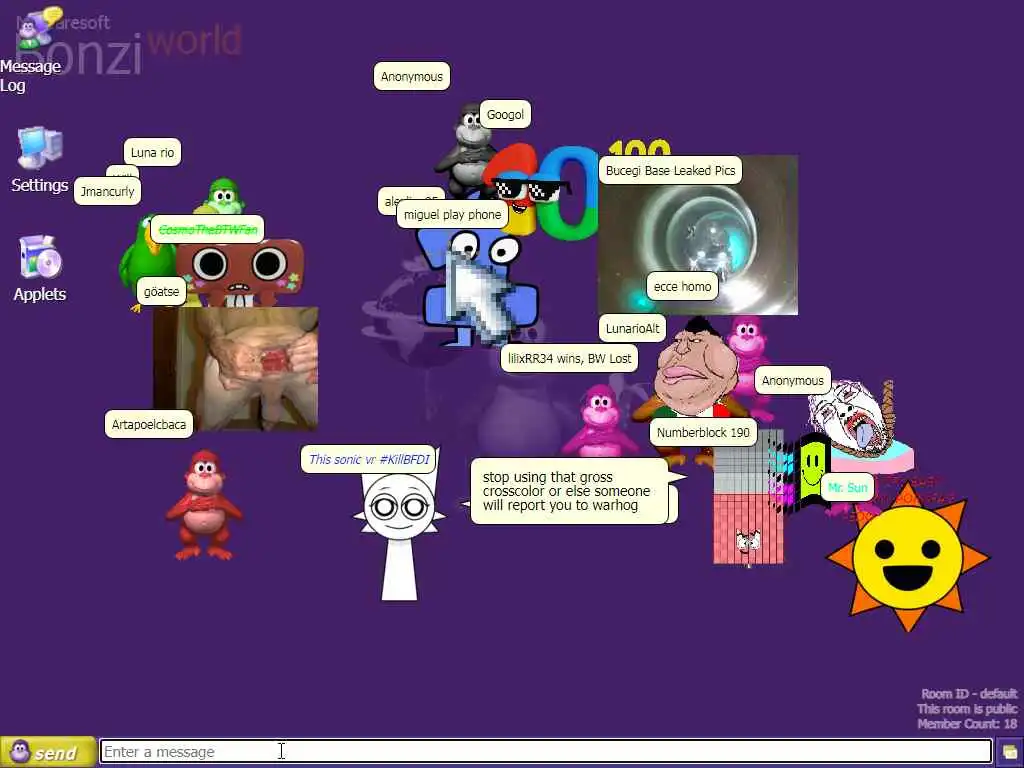Click the 'Room ID - default' status text
This screenshot has height=768, width=1024.
[969, 694]
